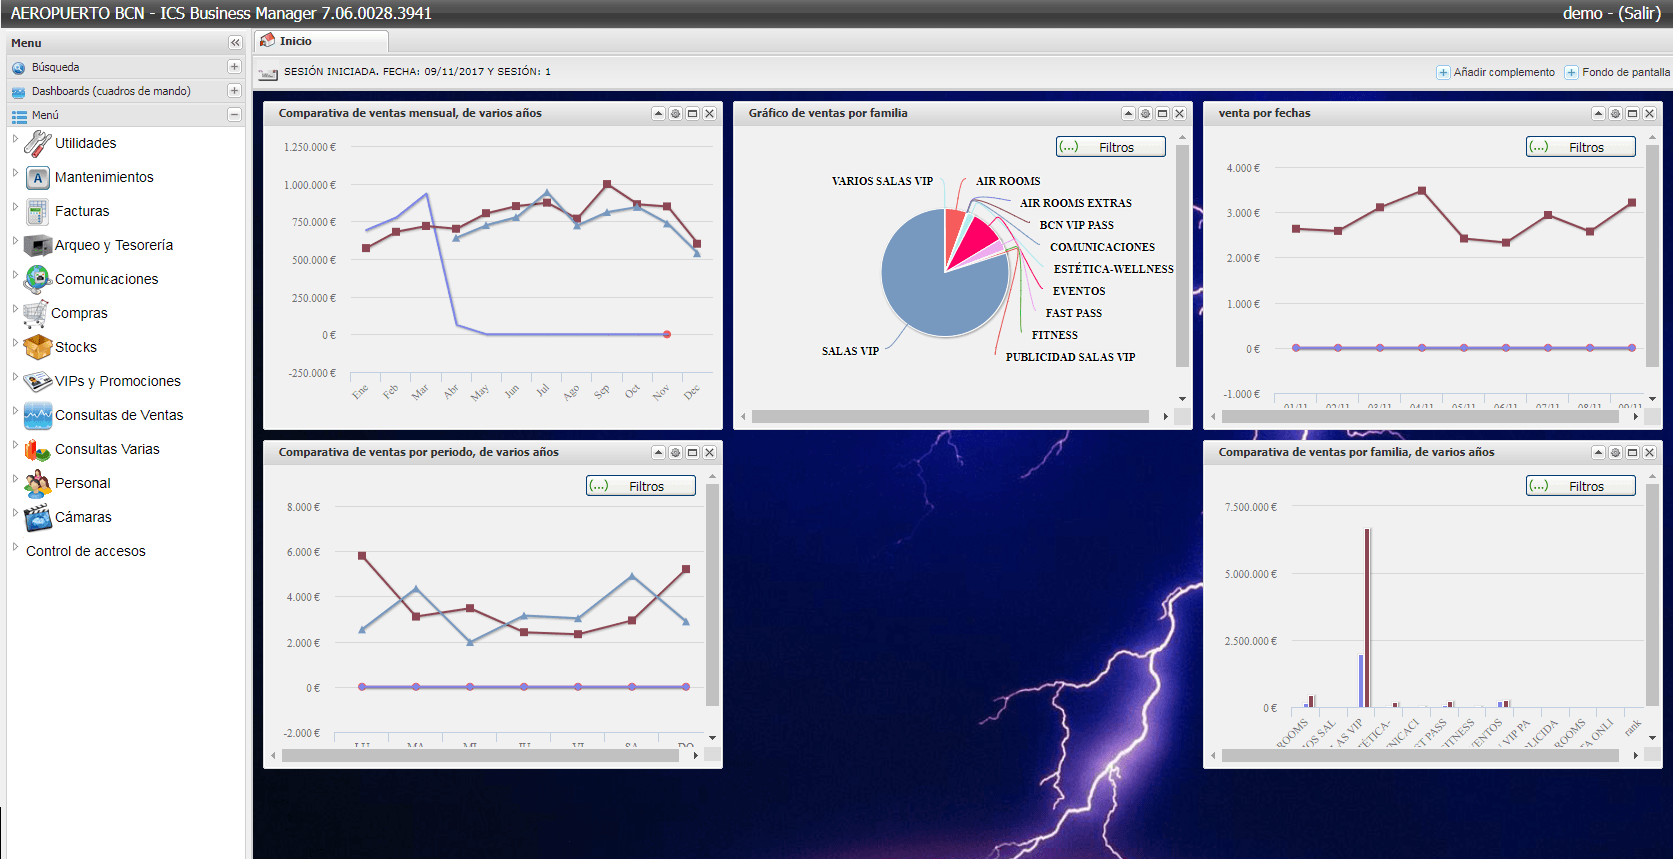This screenshot has height=859, width=1673.
Task: Click Añadir complemento button
Action: point(1496,72)
